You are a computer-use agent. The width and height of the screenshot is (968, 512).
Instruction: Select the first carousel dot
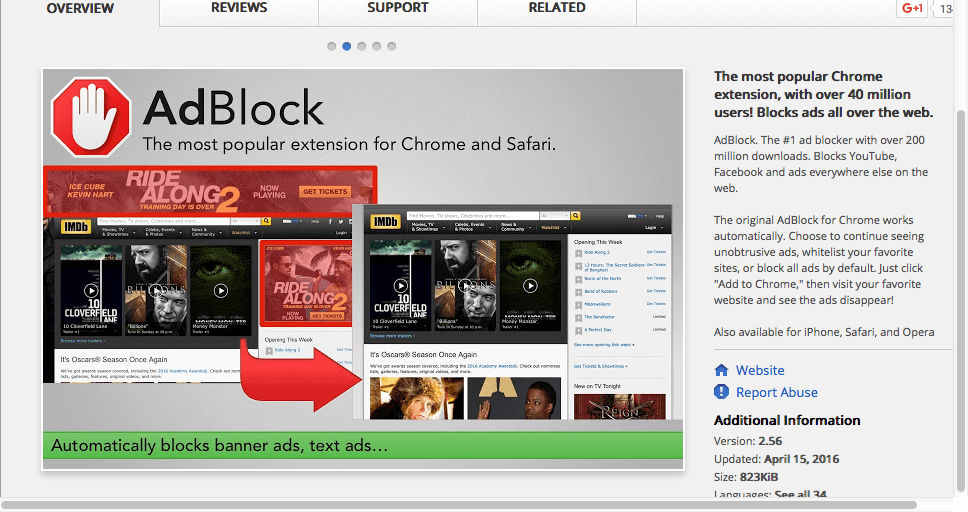tap(332, 46)
